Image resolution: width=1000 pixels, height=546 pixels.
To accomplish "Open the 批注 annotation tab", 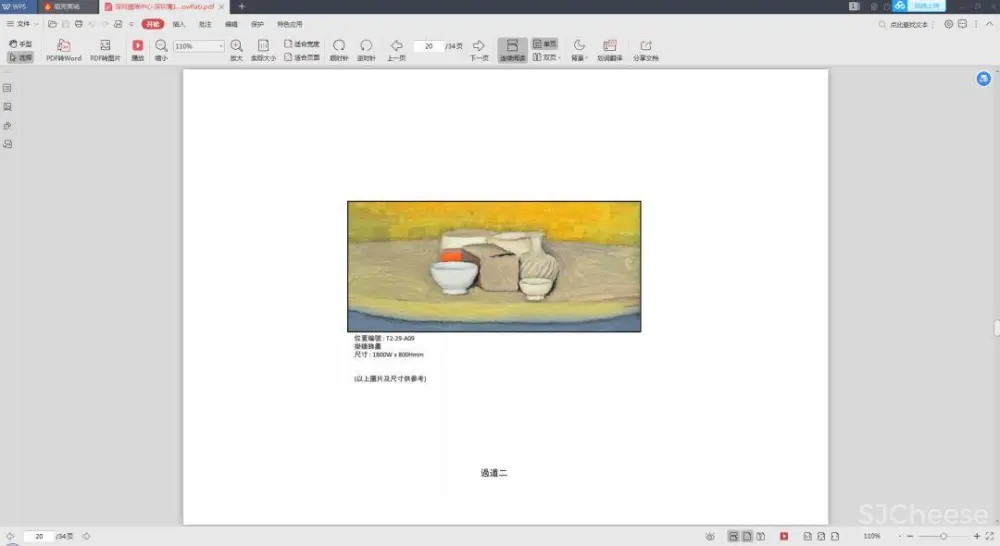I will point(205,23).
